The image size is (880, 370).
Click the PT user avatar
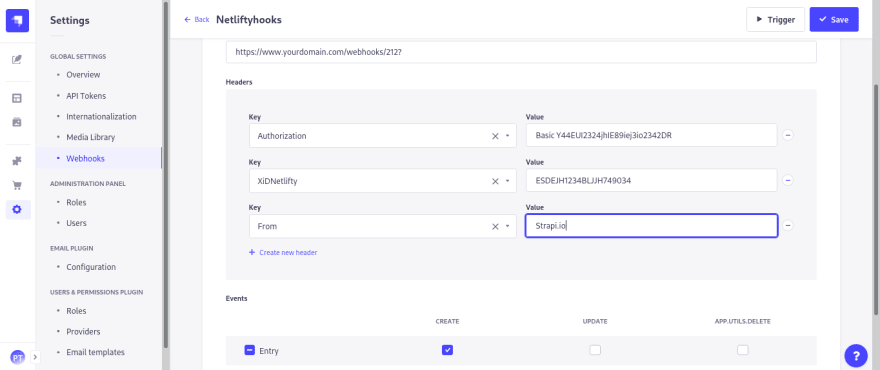[x=17, y=357]
